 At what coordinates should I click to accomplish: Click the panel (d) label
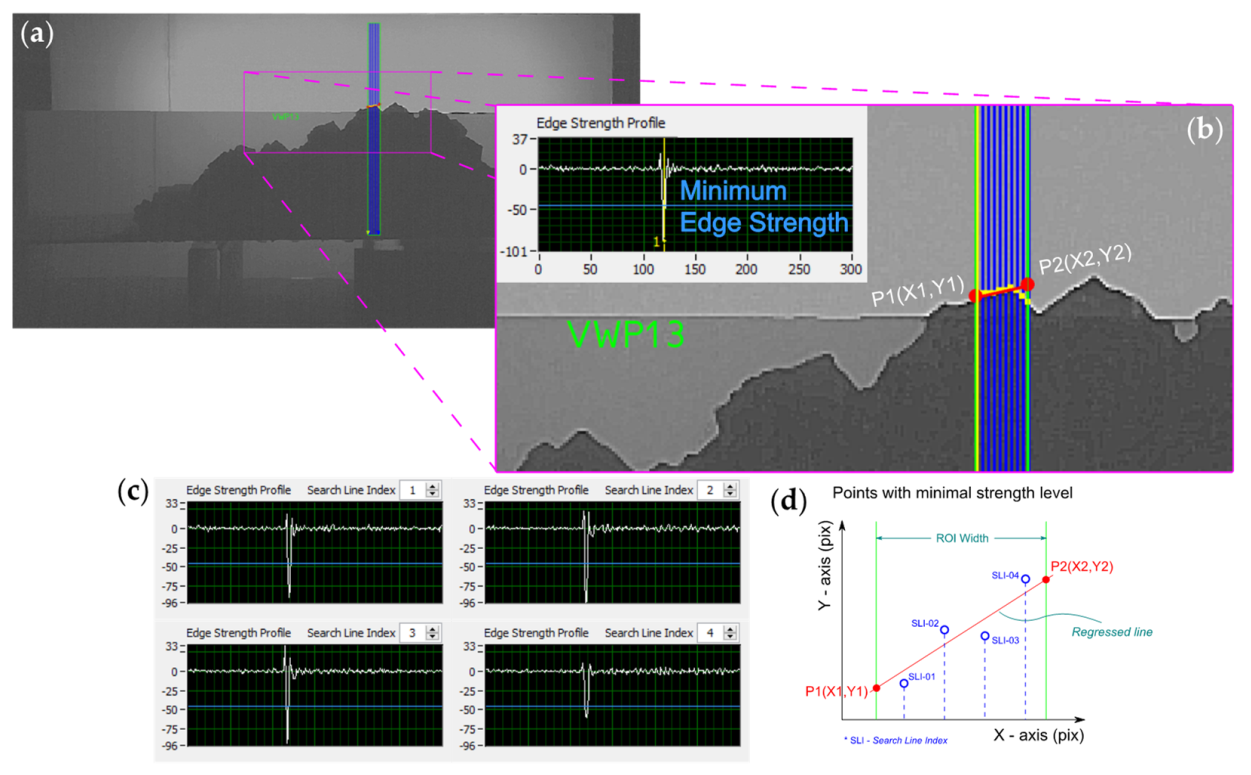(791, 501)
